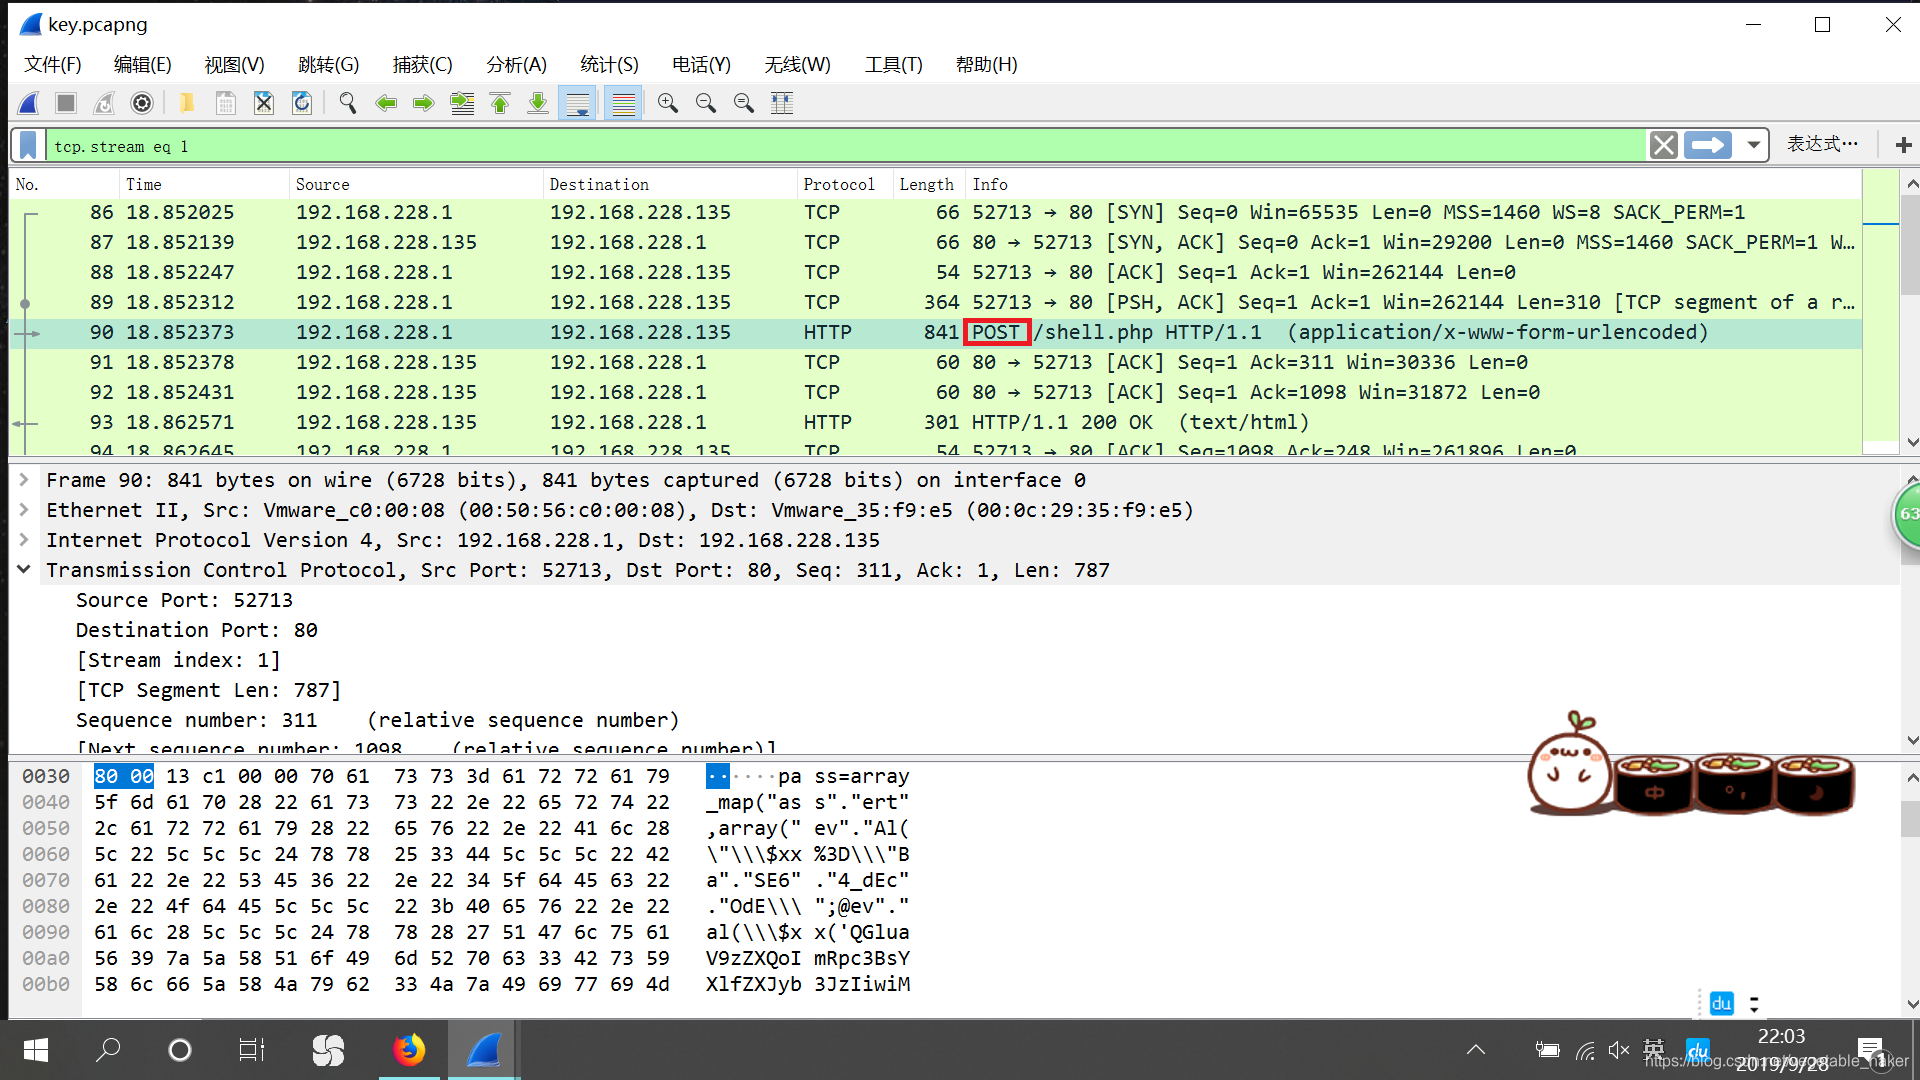Image resolution: width=1920 pixels, height=1080 pixels.
Task: Open capture options gear icon
Action: pos(142,103)
